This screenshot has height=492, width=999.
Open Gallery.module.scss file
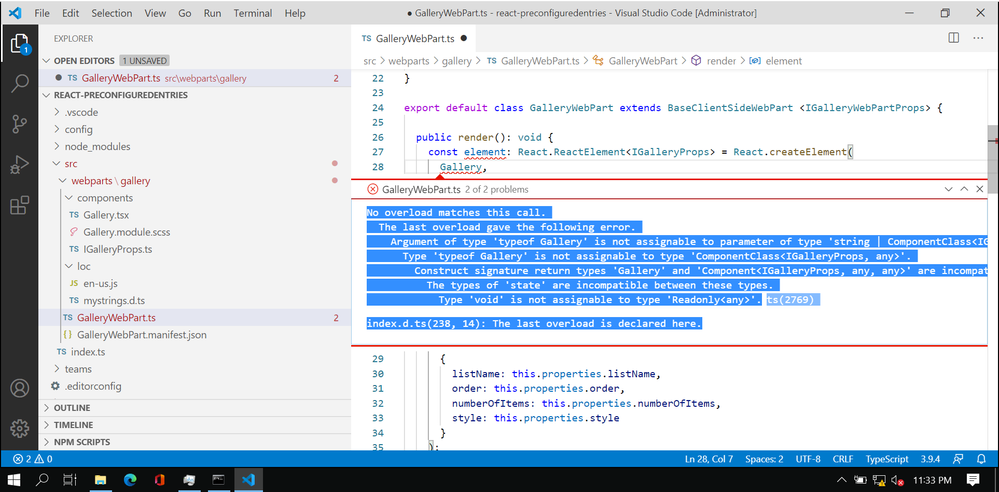(x=194, y=232)
